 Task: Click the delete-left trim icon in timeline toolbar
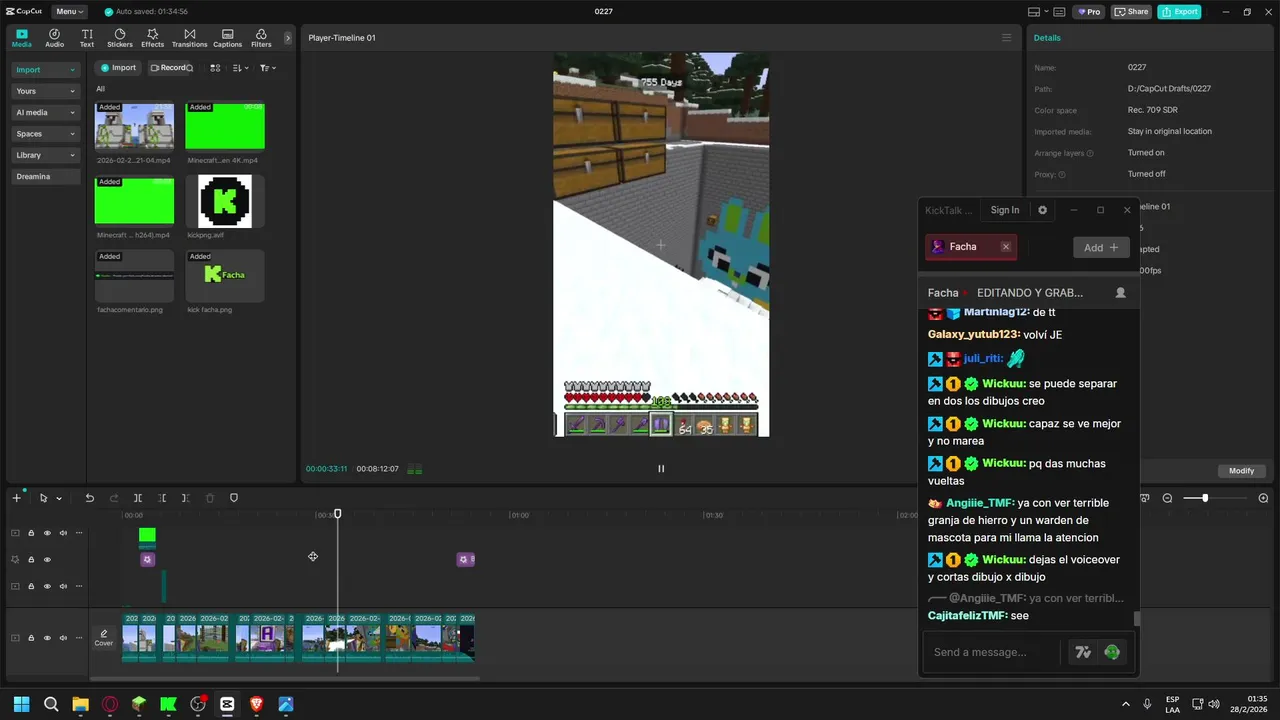162,498
